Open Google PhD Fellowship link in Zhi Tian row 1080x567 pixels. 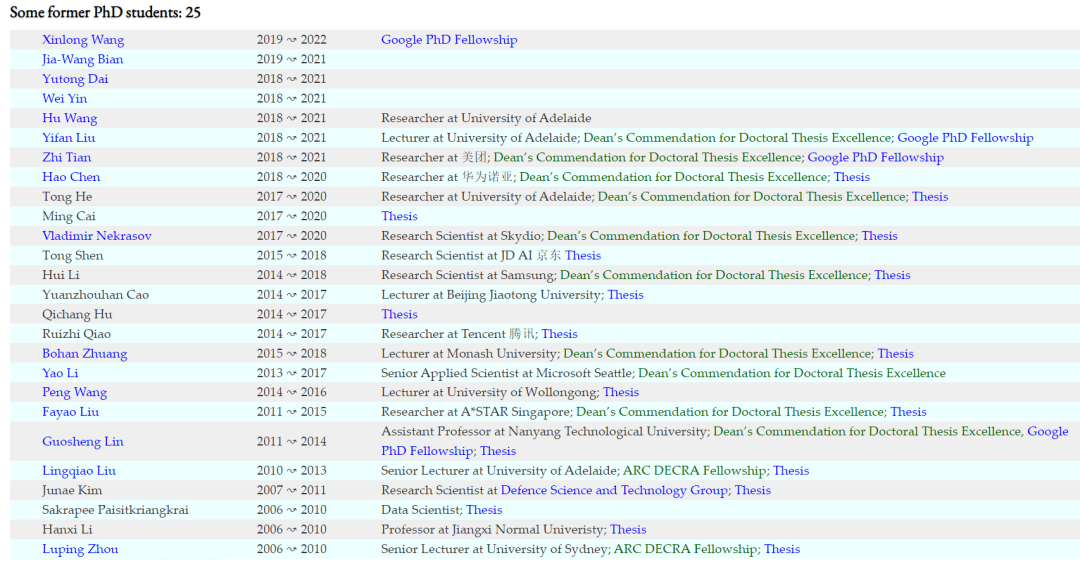coord(875,158)
